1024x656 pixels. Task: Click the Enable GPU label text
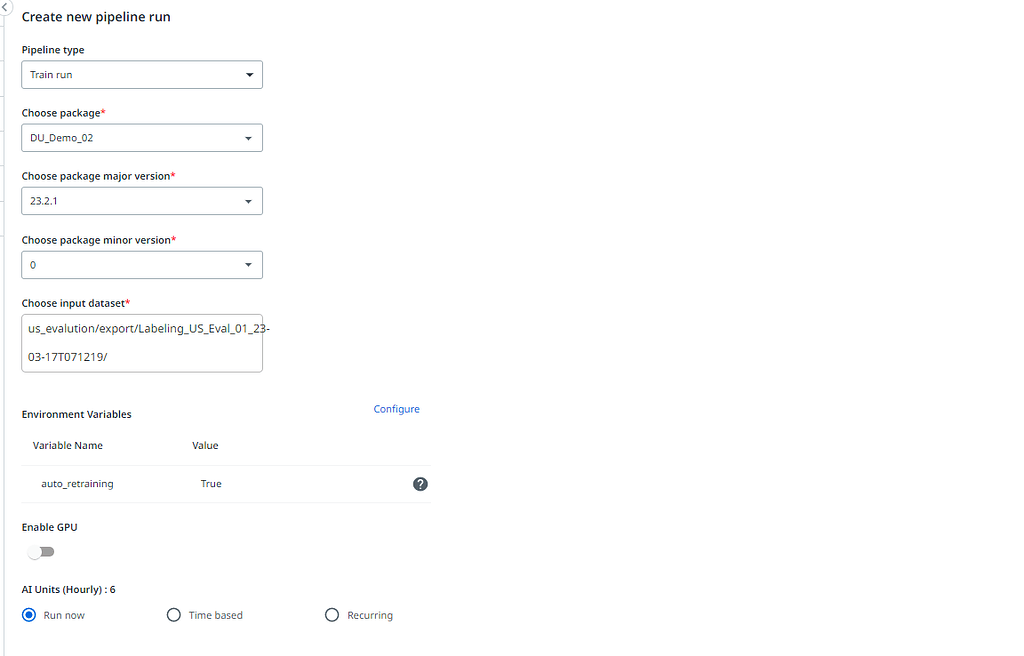49,527
